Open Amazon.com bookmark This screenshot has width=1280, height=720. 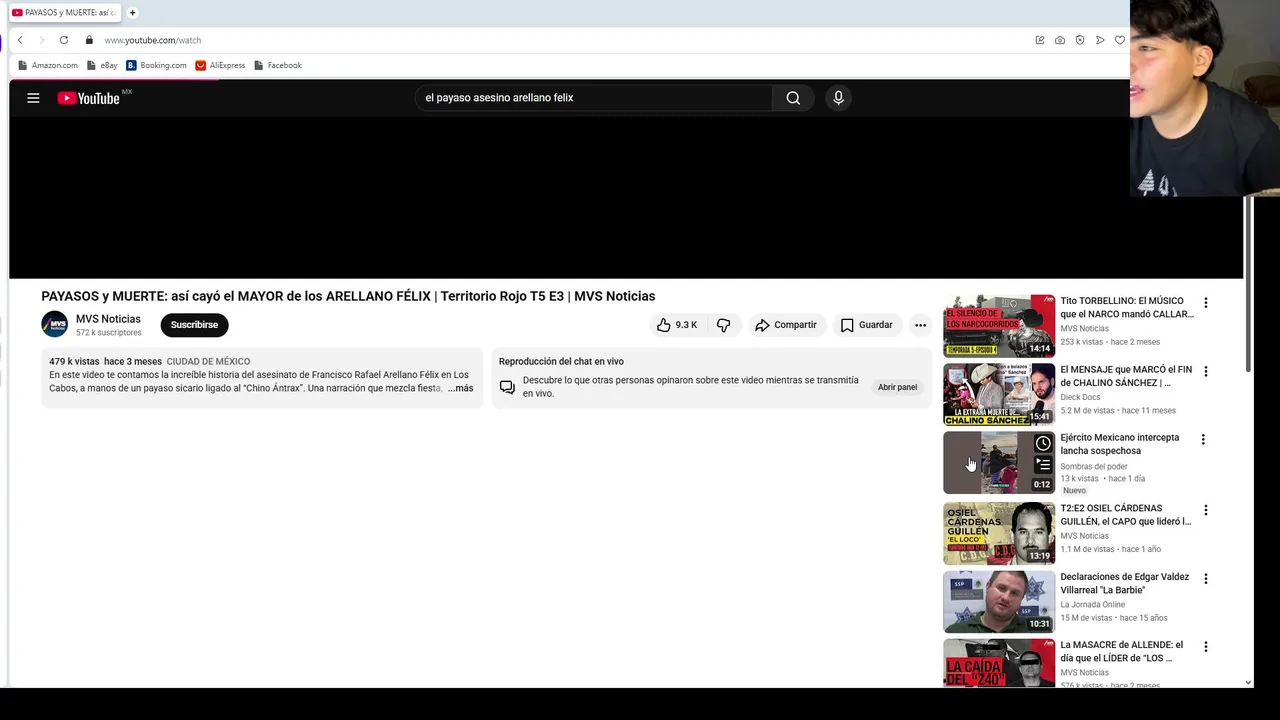coord(48,65)
